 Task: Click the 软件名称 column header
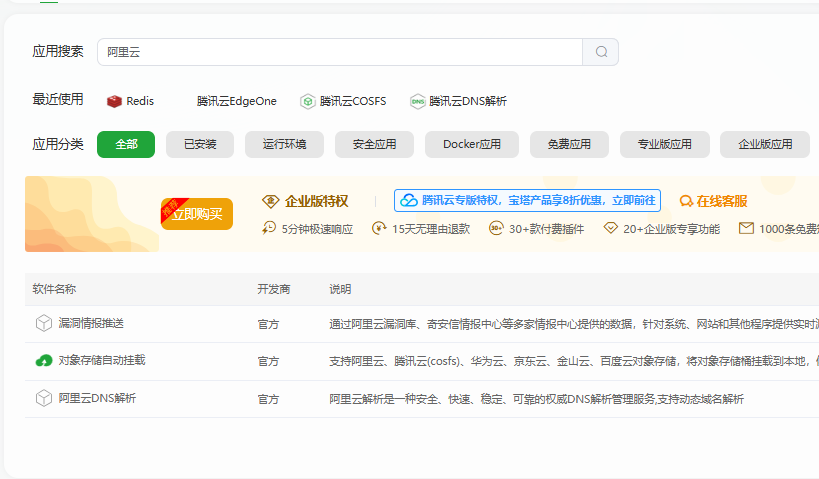tap(54, 289)
